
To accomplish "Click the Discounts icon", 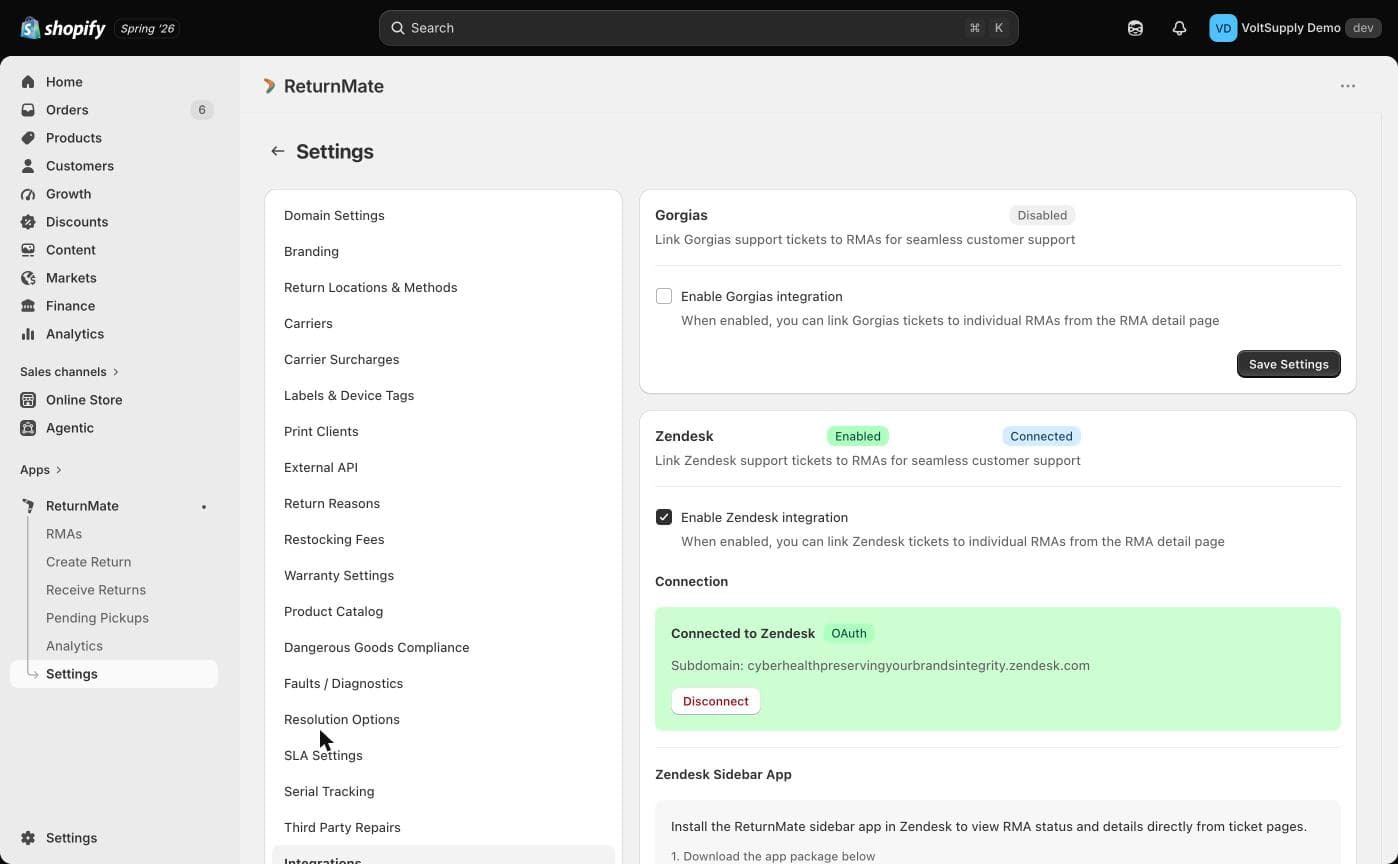I will [28, 222].
